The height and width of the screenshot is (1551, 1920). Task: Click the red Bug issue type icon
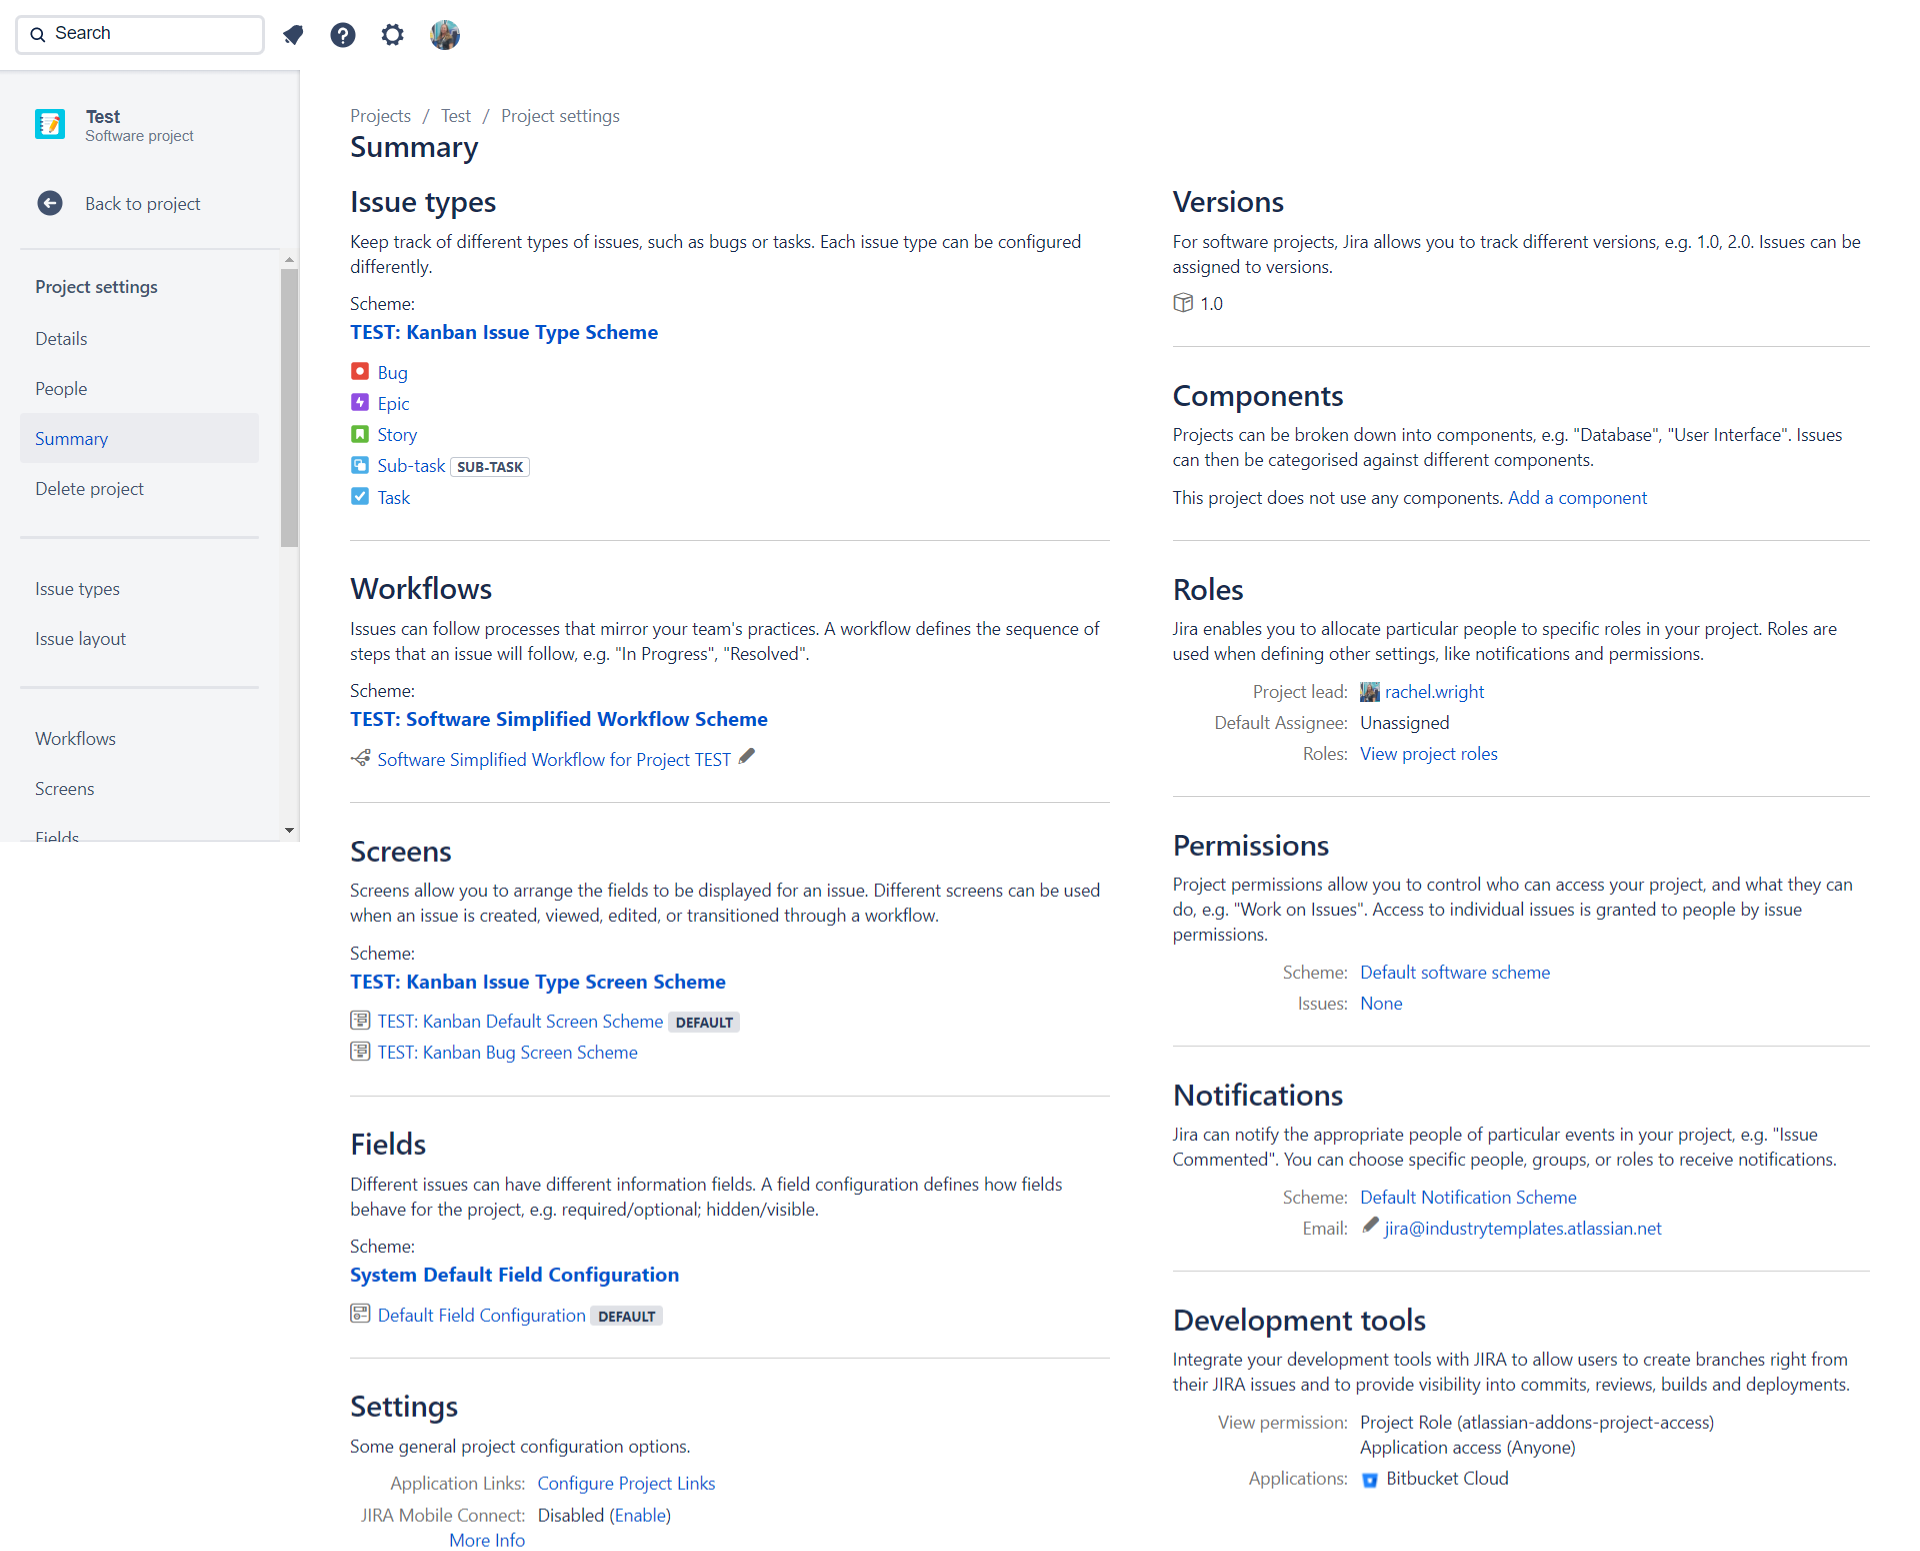point(360,372)
